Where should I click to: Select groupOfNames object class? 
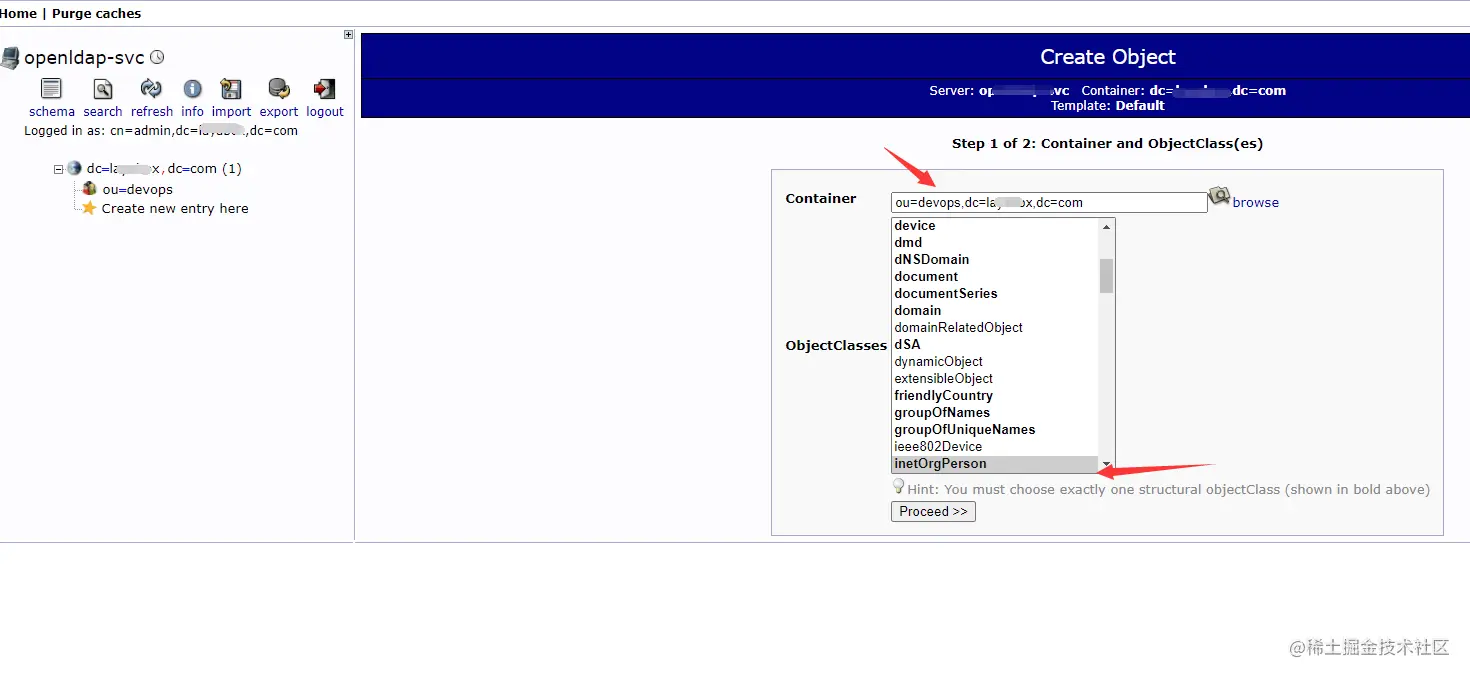click(x=995, y=413)
